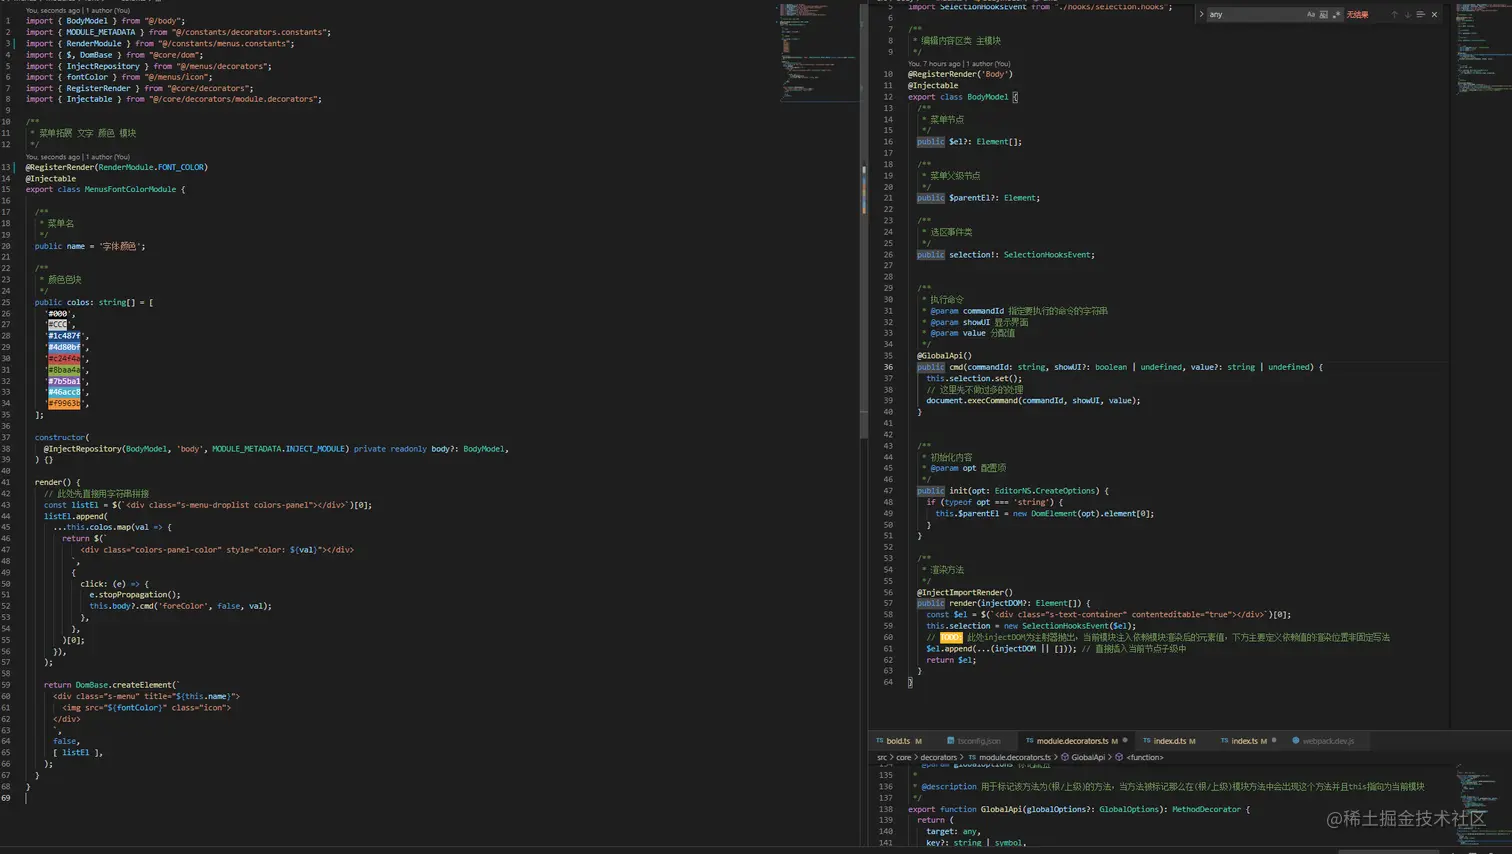The width and height of the screenshot is (1512, 854).
Task: Click the #1c487f dark blue color swatch
Action: (64, 336)
